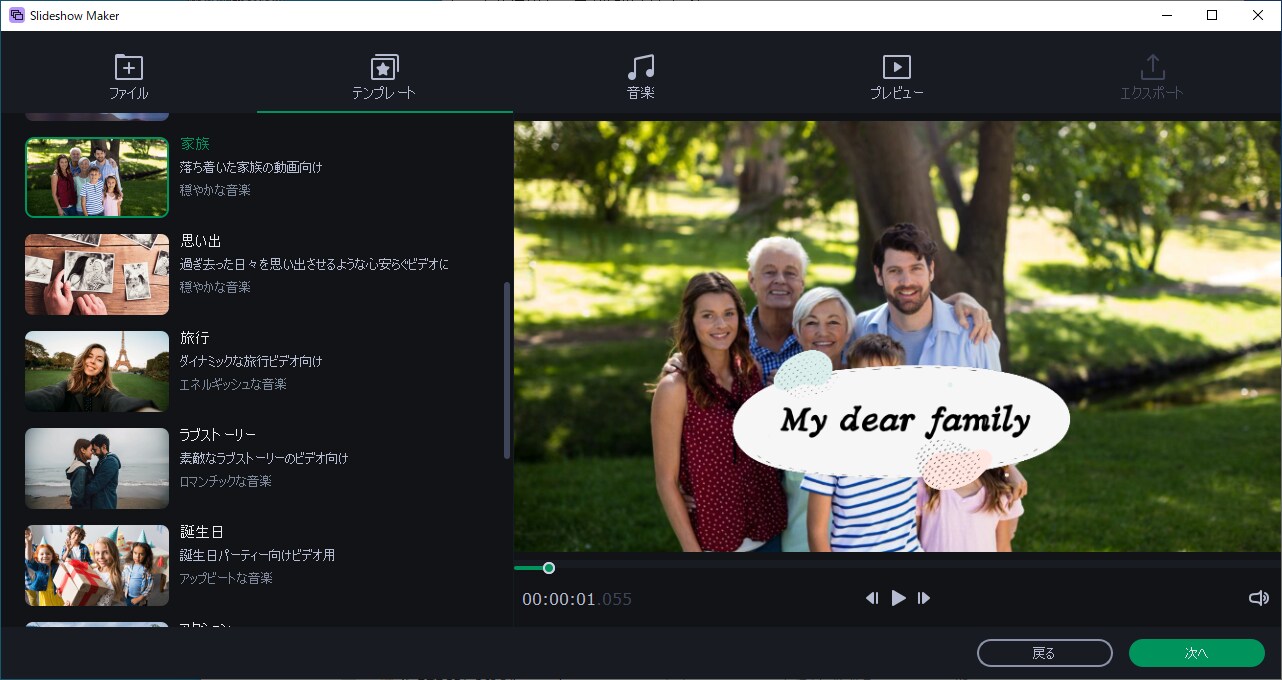Close the Slideshow Maker window
1282x680 pixels.
pyautogui.click(x=1258, y=15)
